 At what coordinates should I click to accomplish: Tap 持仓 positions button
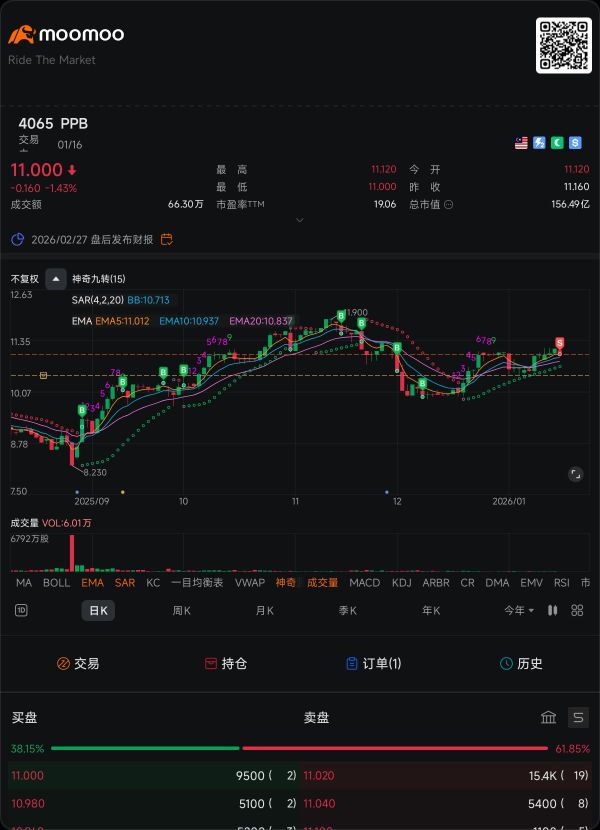point(226,664)
